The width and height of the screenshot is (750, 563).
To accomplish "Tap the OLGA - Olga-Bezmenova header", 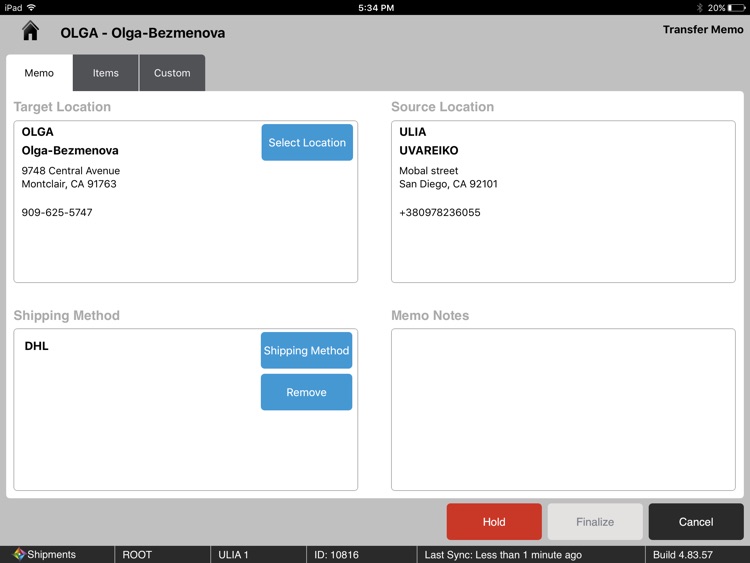I will tap(143, 33).
